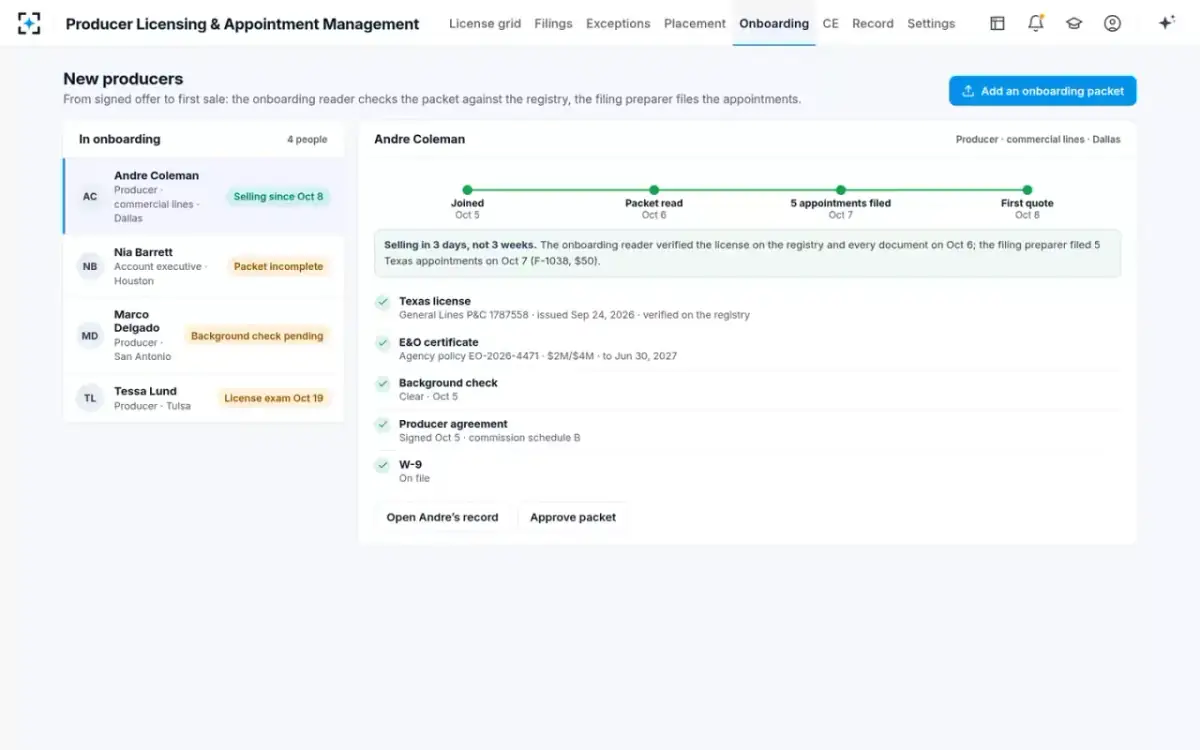
Task: Select the Onboarding tab
Action: pyautogui.click(x=774, y=23)
